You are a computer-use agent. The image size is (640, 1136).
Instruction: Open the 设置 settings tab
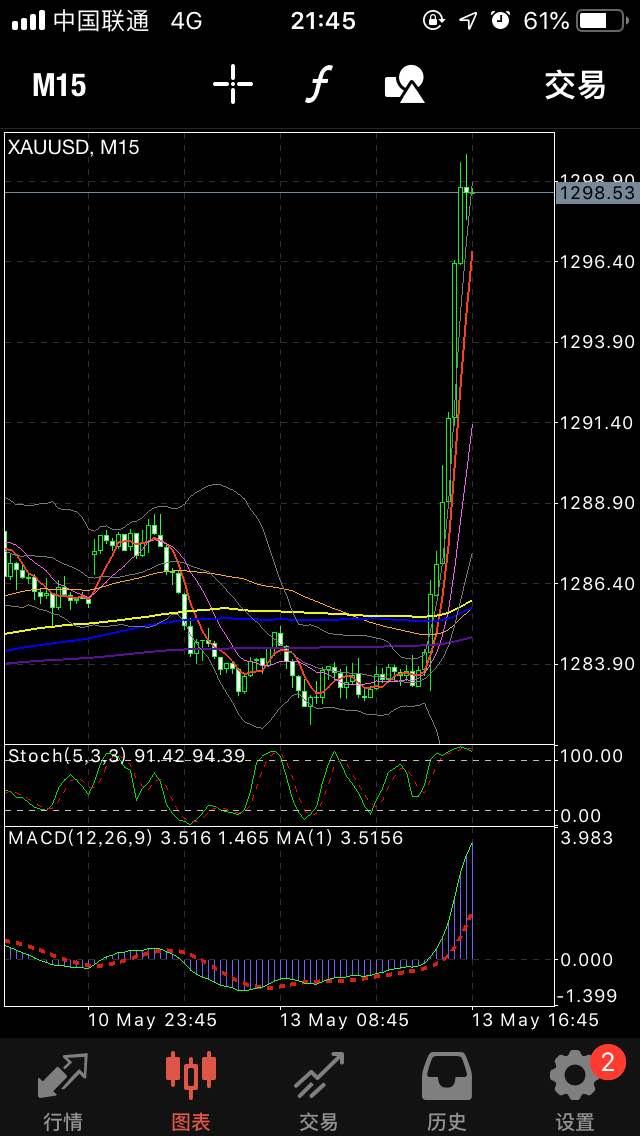click(575, 1090)
